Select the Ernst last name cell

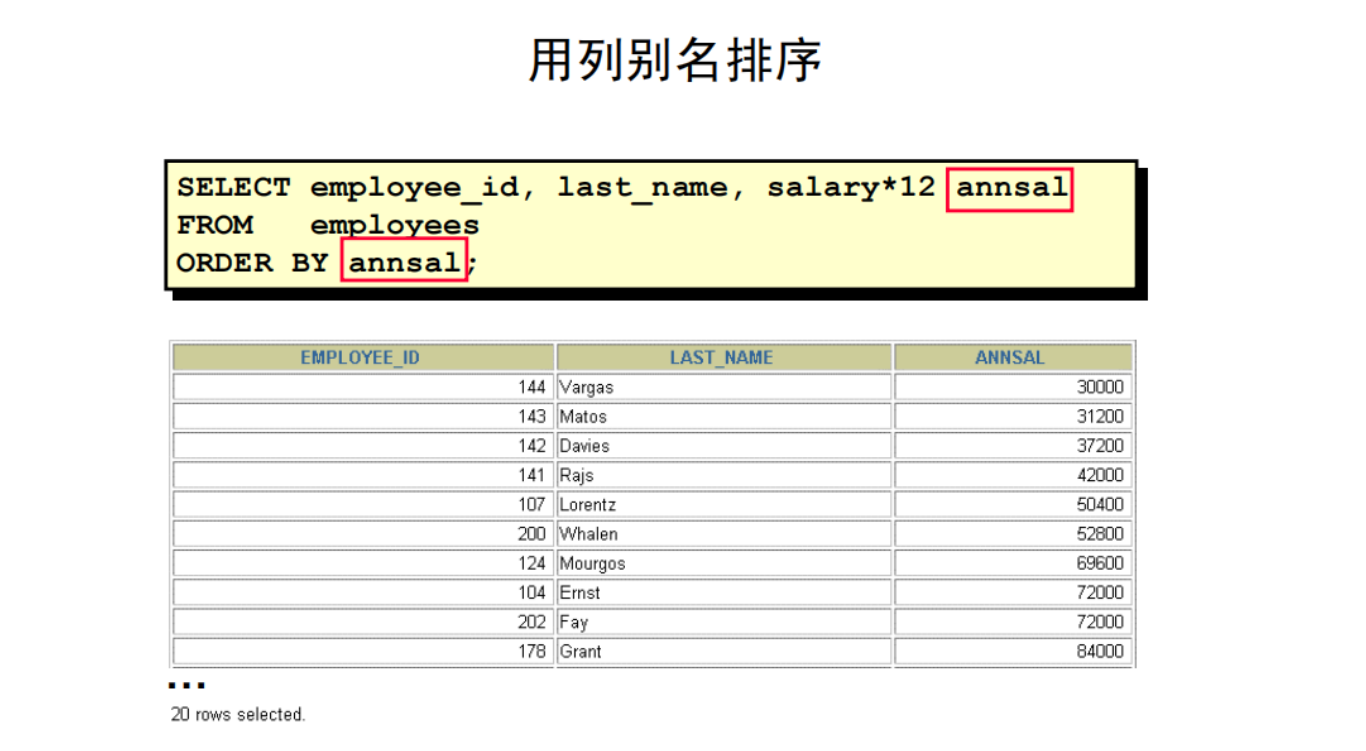coord(580,592)
